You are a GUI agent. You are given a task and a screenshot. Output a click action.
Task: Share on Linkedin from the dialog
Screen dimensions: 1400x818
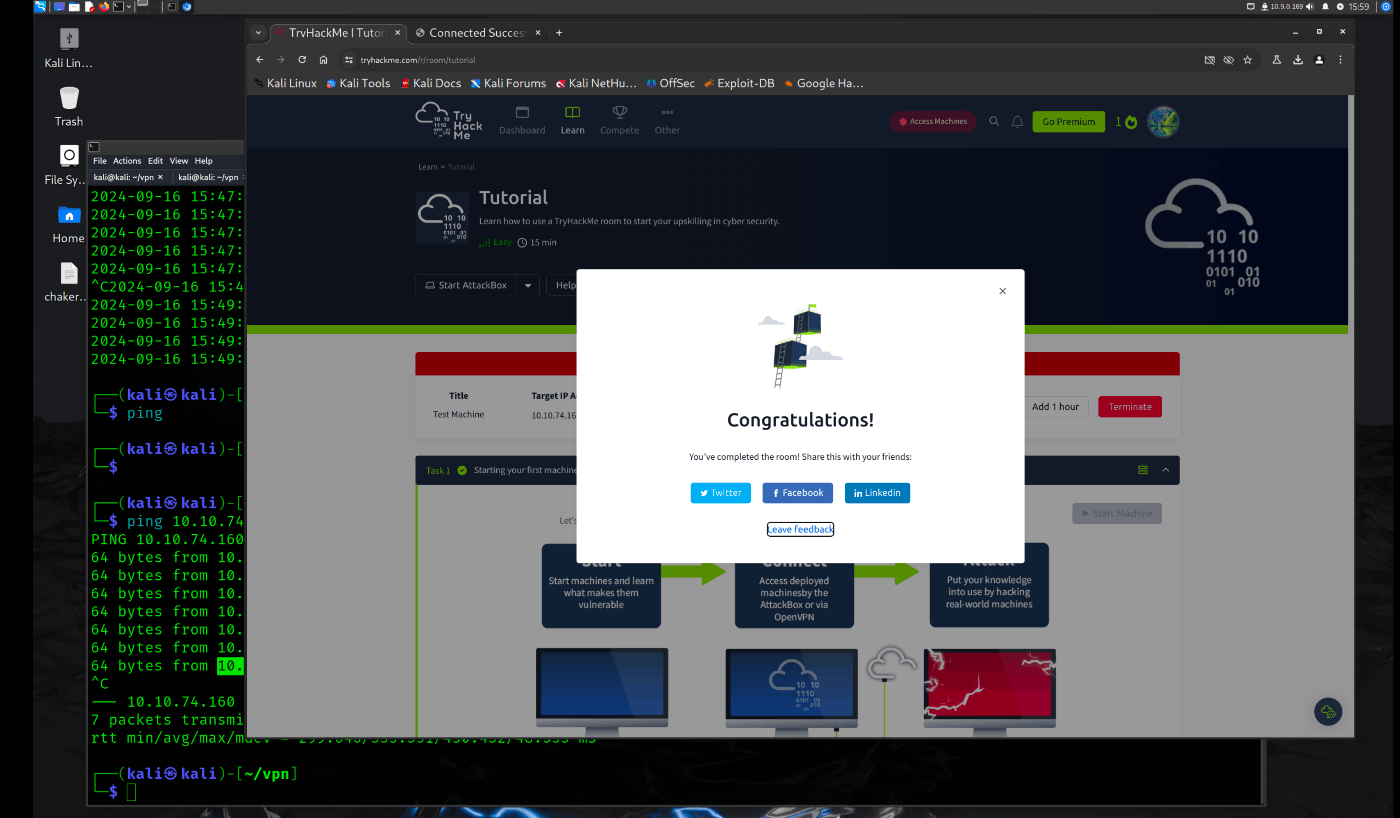877,493
